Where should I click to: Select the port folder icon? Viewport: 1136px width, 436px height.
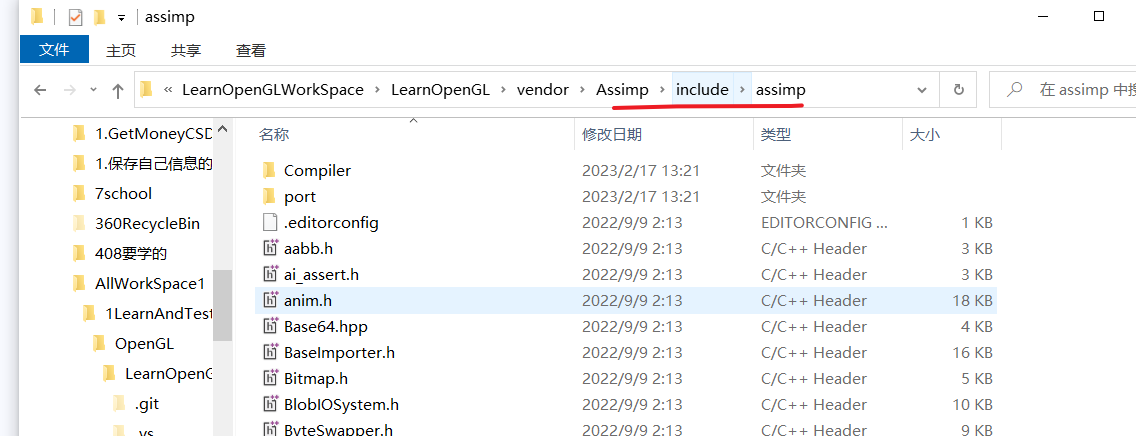pyautogui.click(x=270, y=196)
